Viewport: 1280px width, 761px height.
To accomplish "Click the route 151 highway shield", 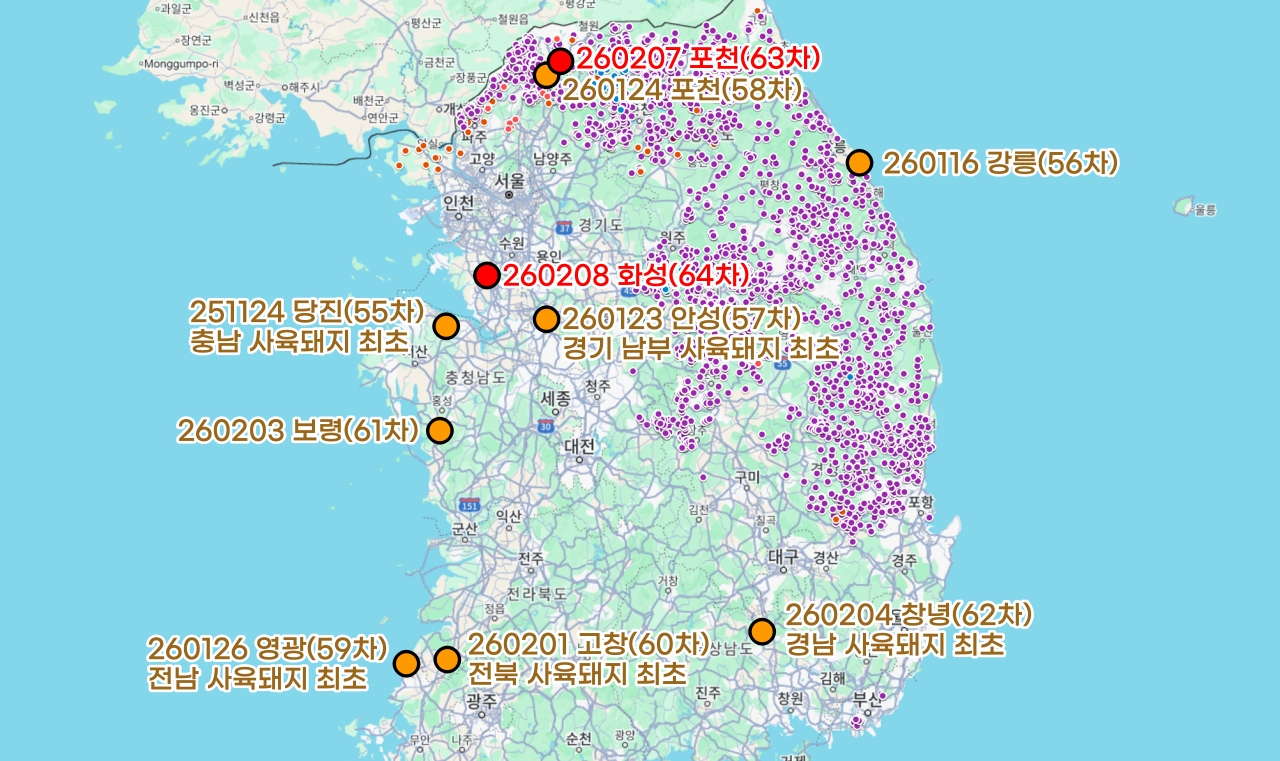I will point(468,504).
